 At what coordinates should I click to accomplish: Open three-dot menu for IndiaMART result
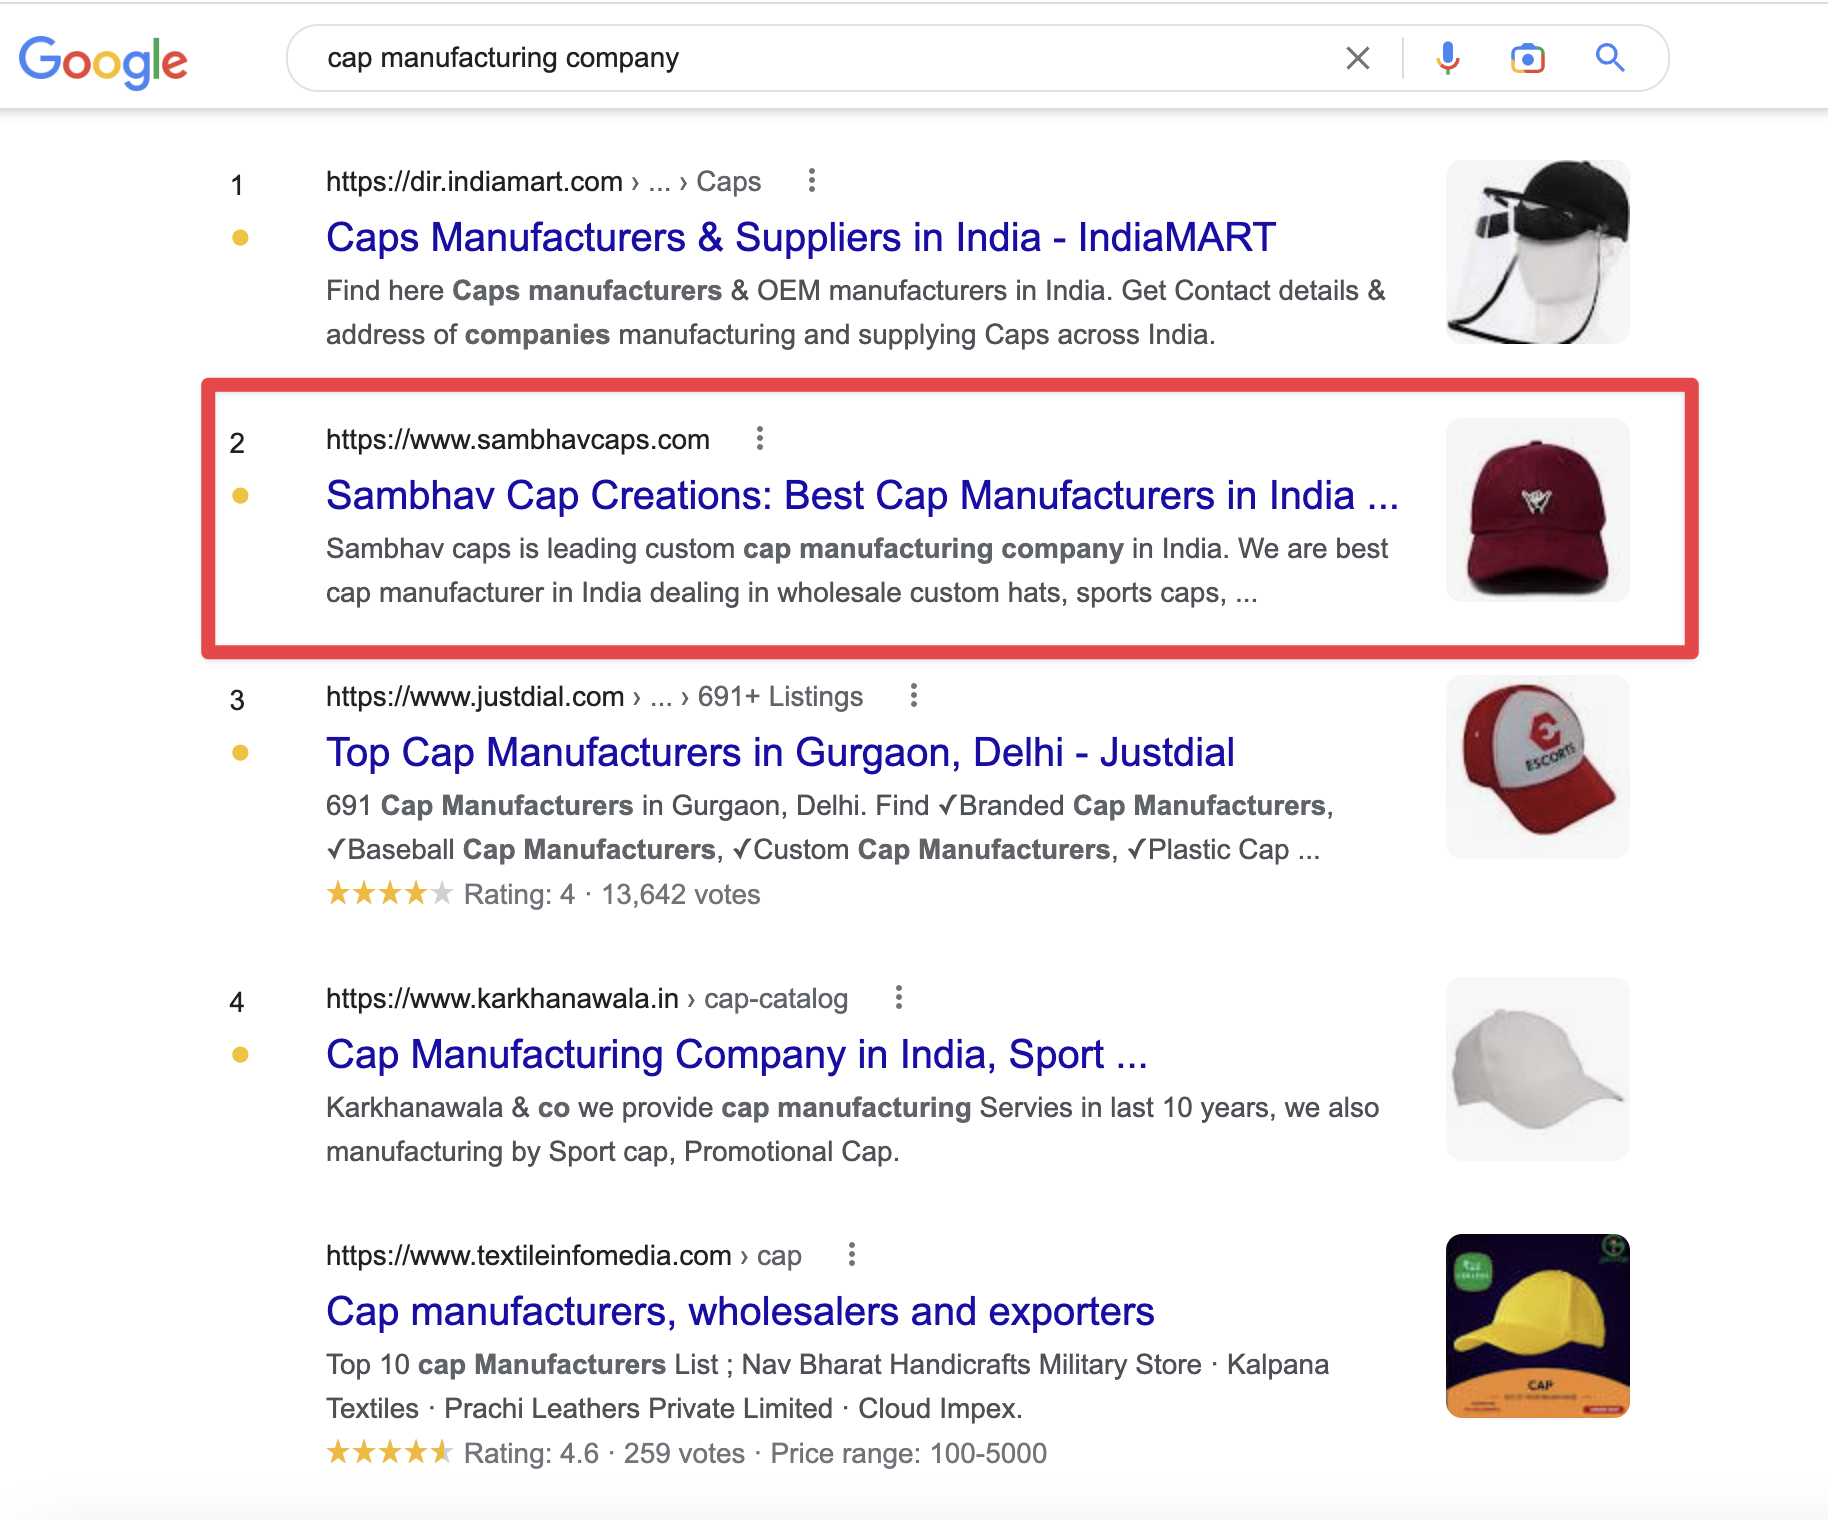click(812, 180)
